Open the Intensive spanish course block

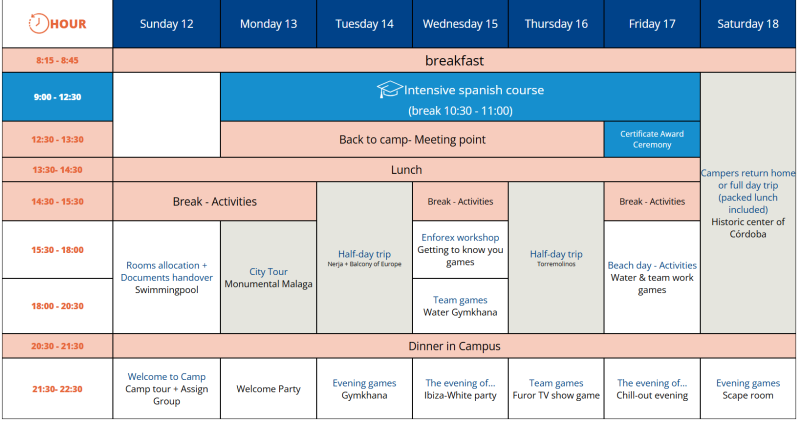point(460,98)
